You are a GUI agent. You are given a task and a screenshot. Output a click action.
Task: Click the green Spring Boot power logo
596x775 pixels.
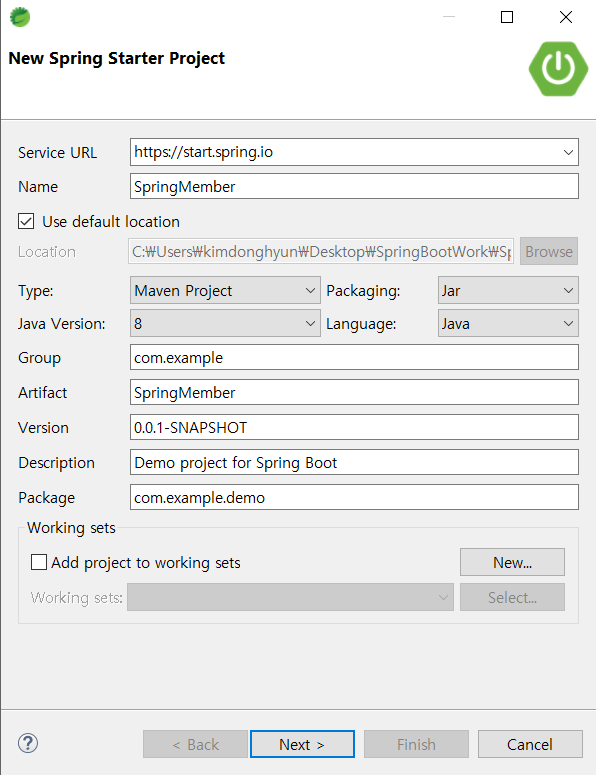click(x=558, y=69)
